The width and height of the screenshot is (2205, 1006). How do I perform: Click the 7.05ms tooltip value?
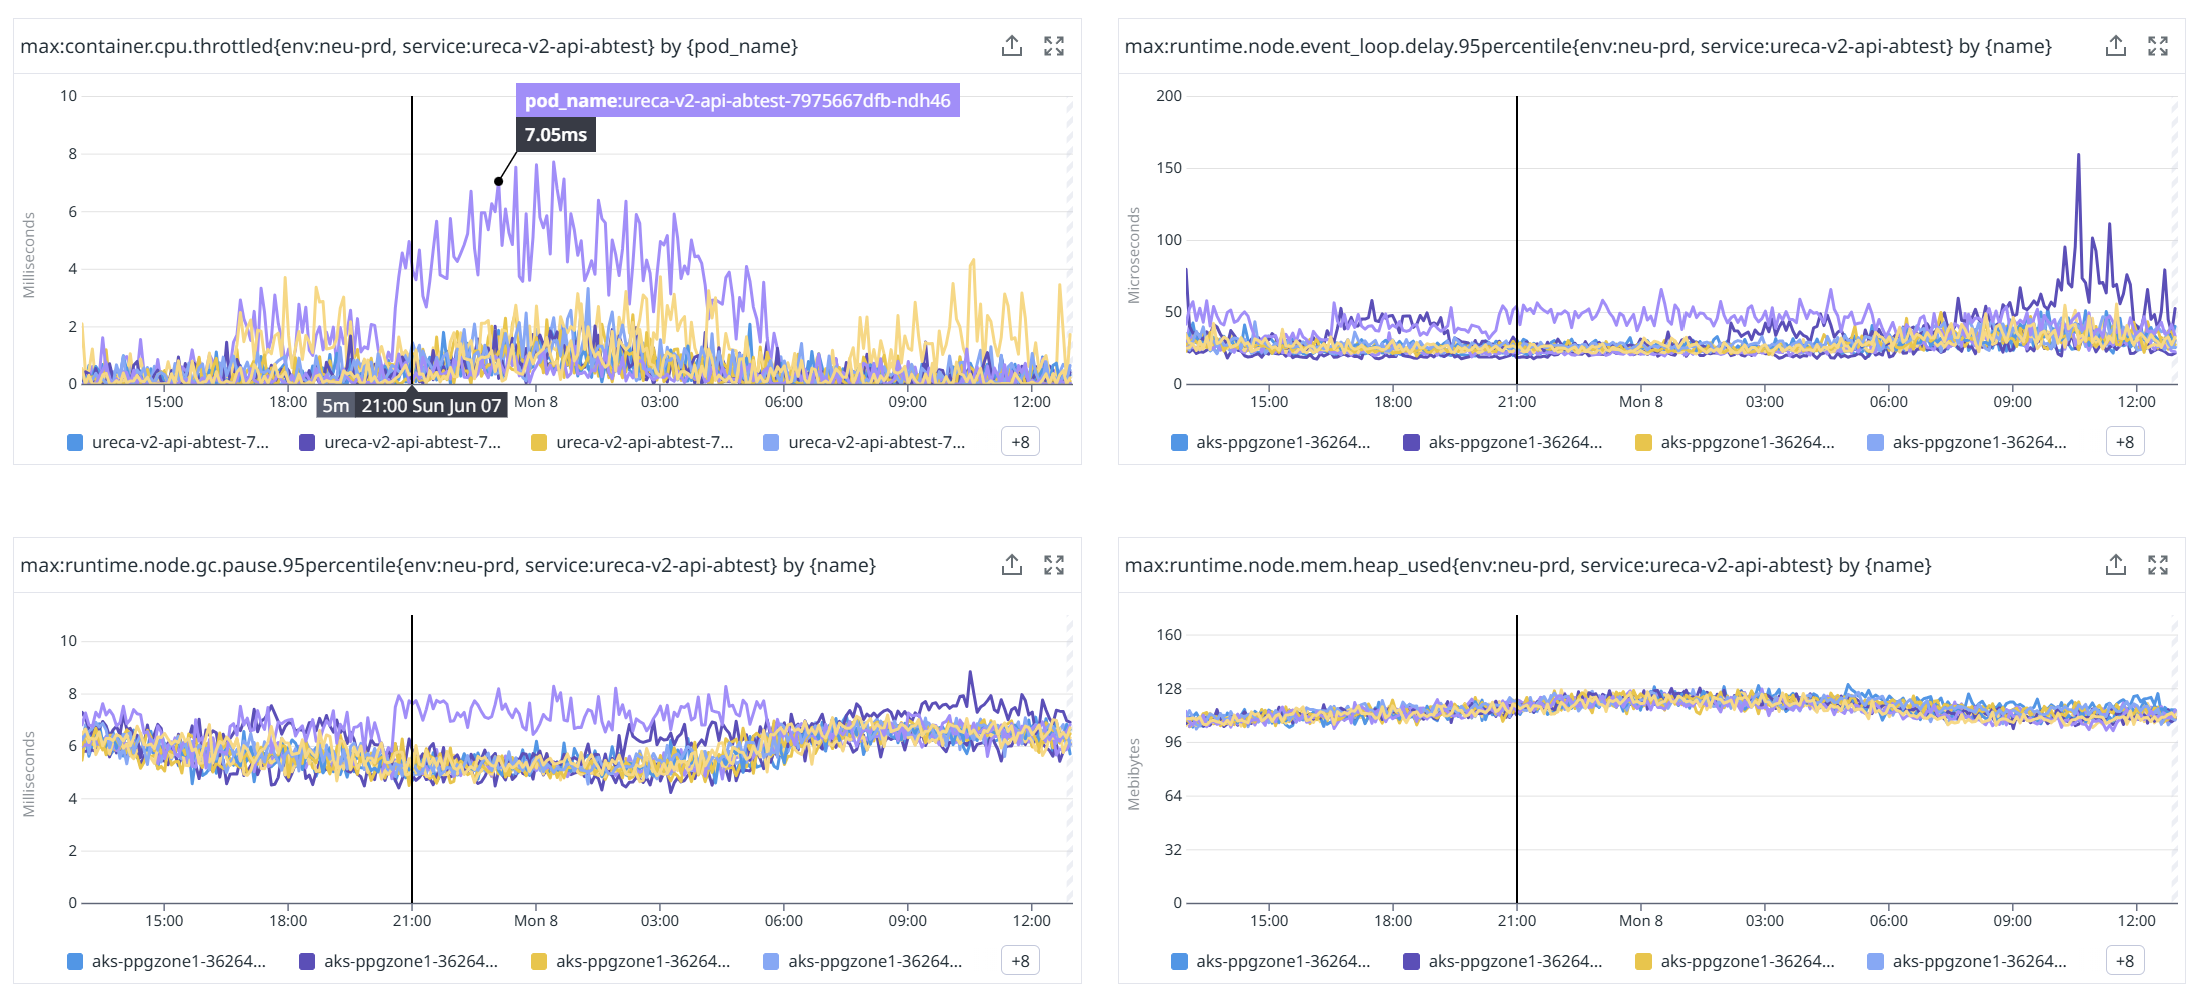point(556,134)
